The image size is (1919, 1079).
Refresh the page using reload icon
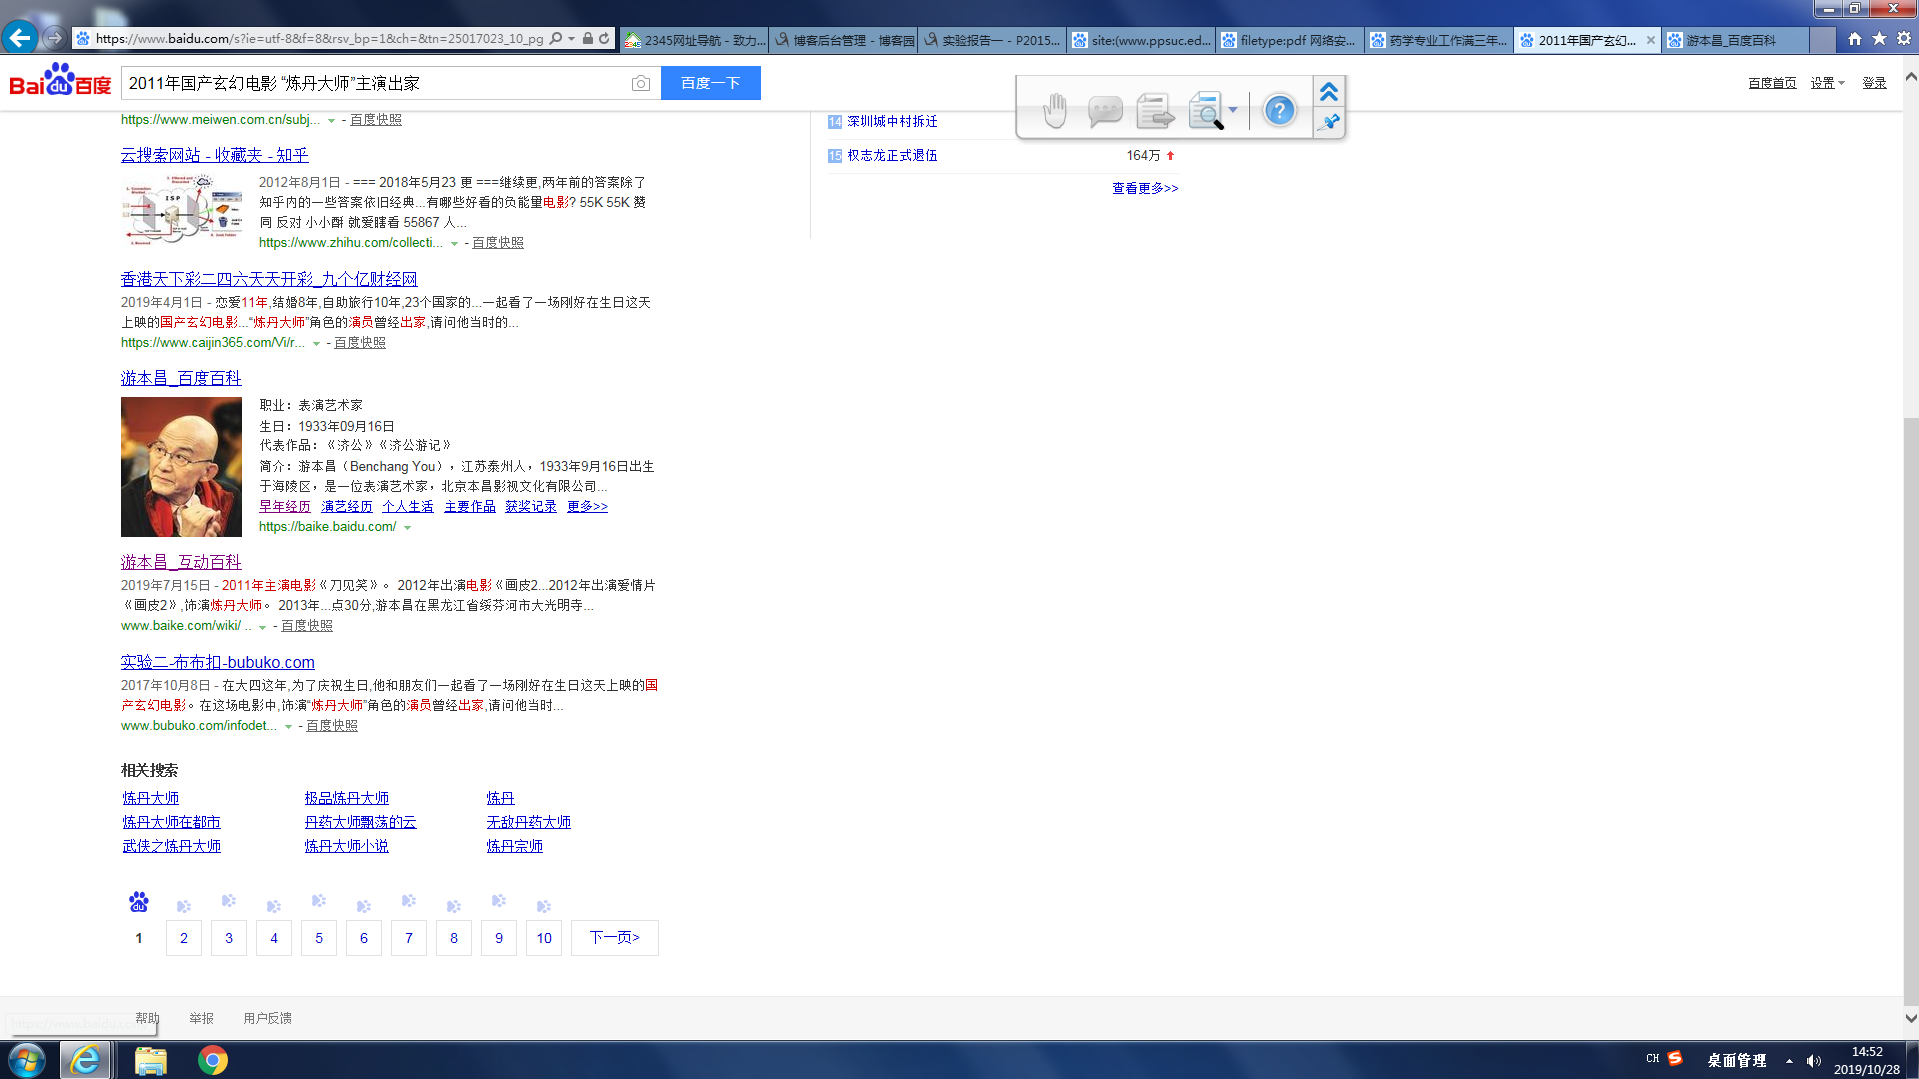(604, 39)
